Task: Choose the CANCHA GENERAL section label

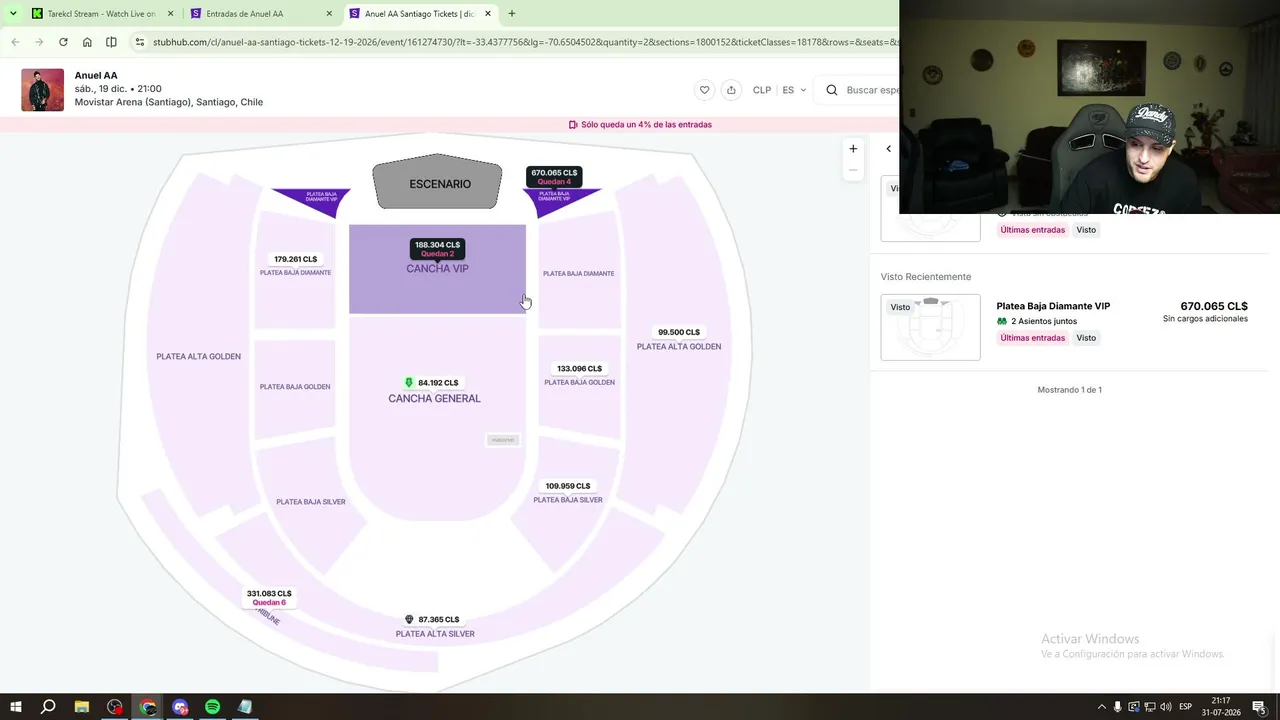Action: pyautogui.click(x=434, y=398)
